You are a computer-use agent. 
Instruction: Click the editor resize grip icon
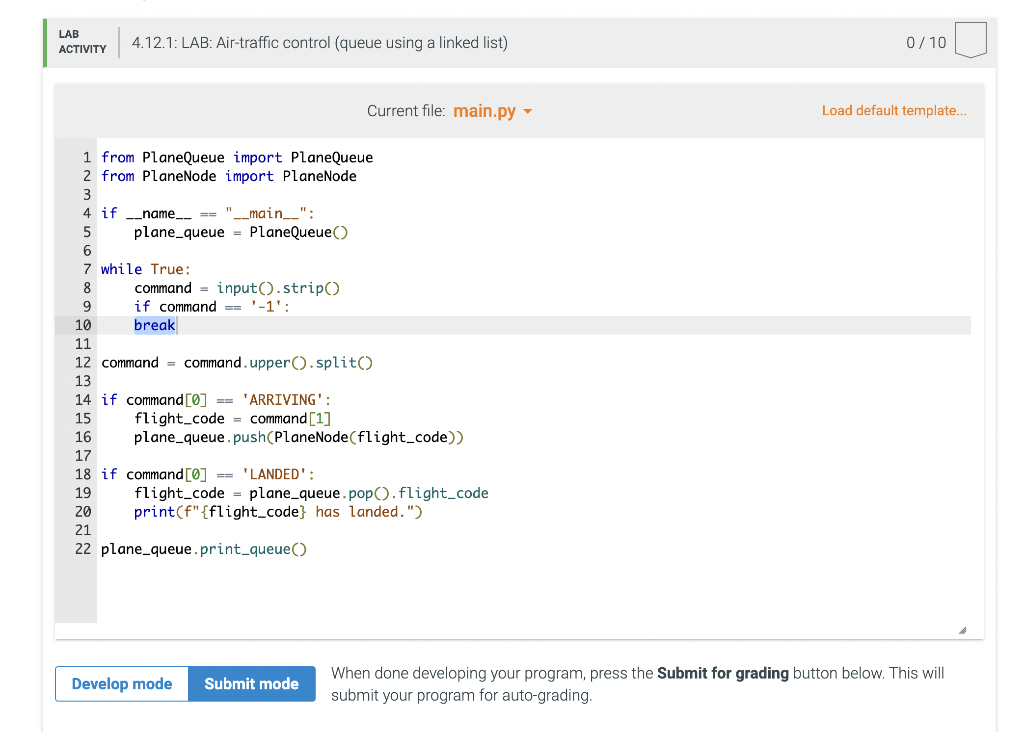tap(963, 627)
